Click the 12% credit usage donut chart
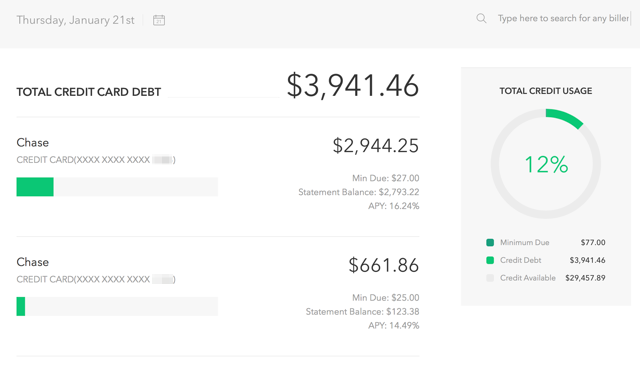Viewport: 640px width, 370px height. [x=546, y=164]
